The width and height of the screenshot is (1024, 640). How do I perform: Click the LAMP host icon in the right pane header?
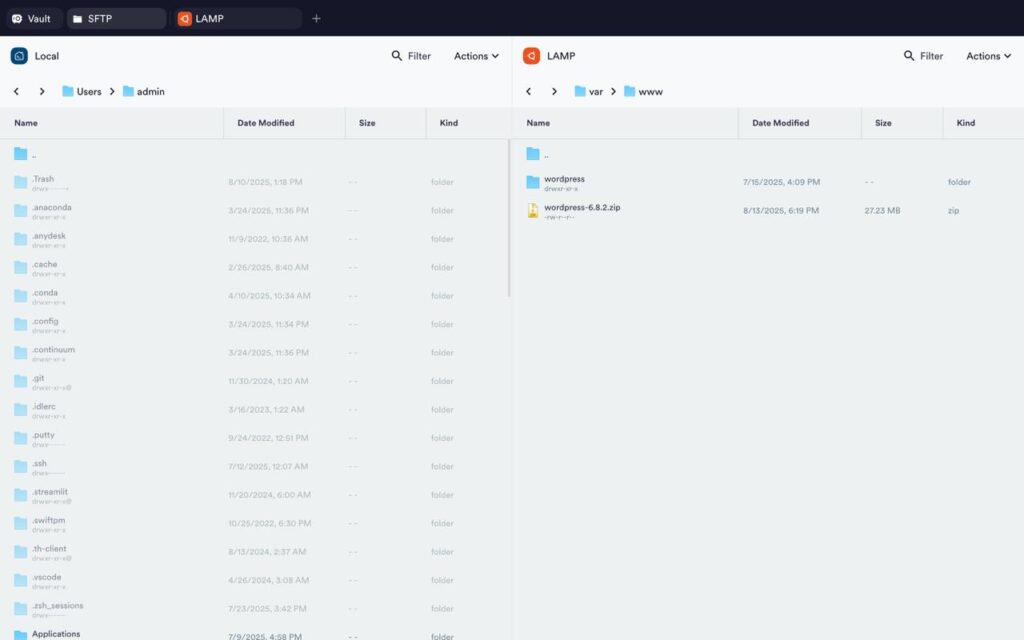click(x=532, y=56)
